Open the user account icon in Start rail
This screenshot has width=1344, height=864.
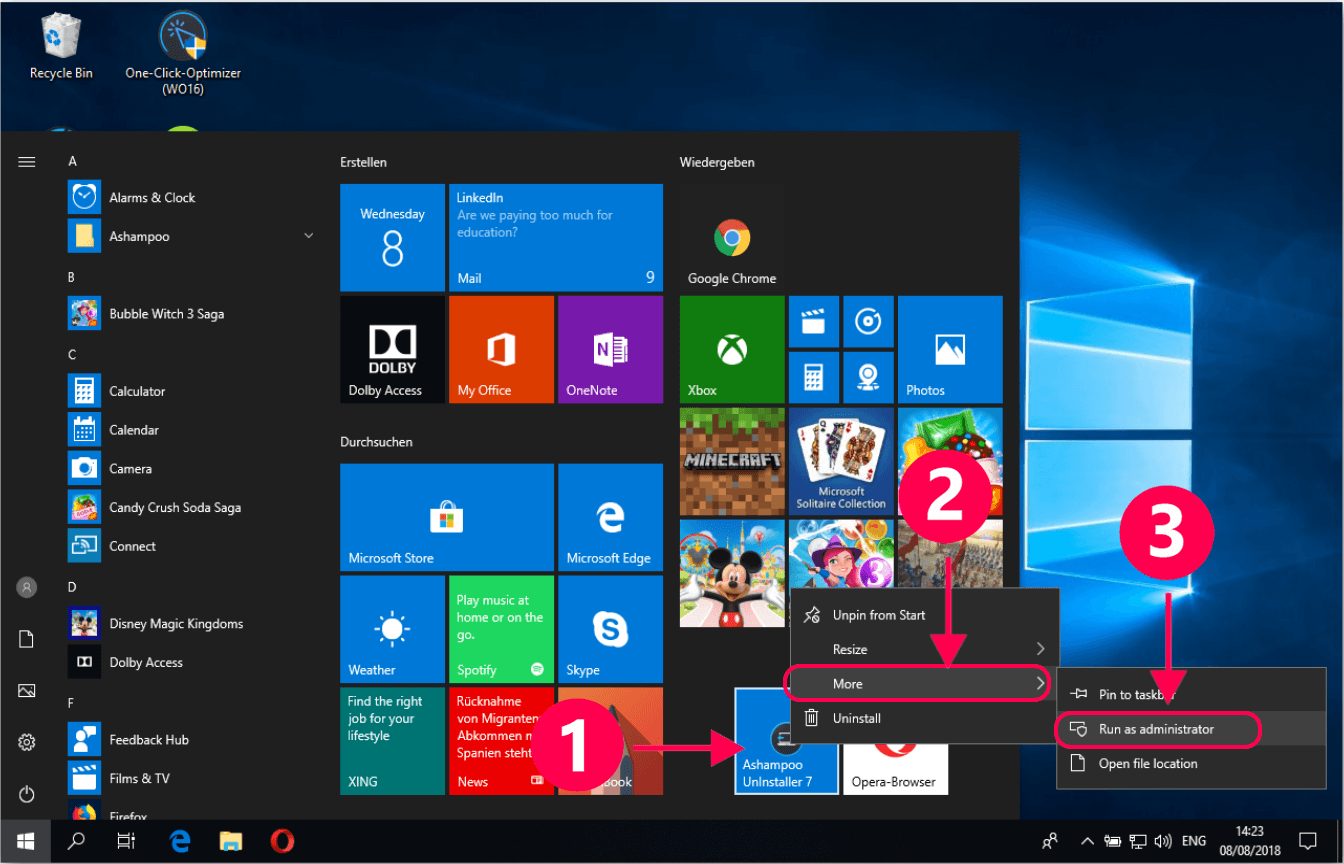27,587
